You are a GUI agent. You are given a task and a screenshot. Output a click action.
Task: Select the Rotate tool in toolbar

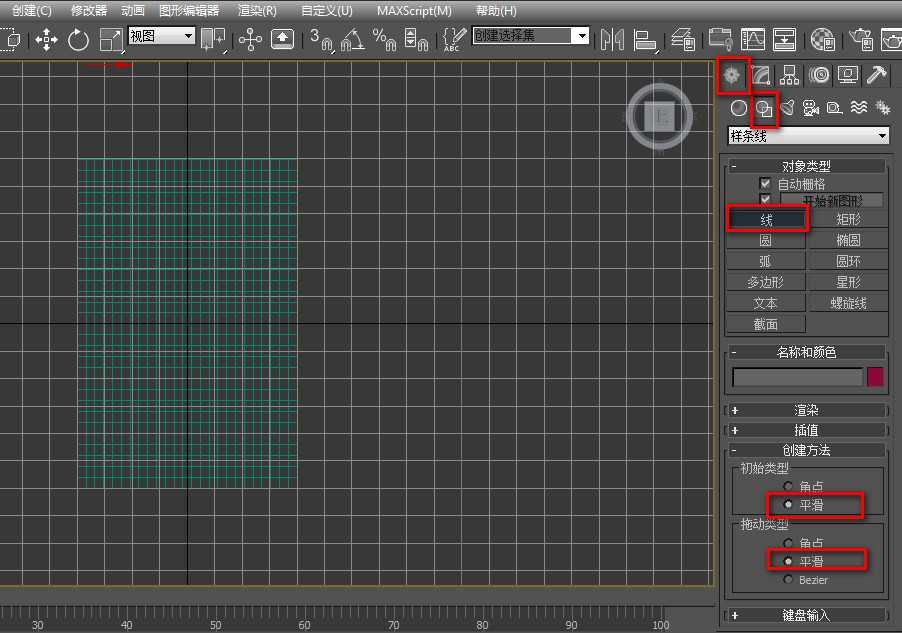click(x=78, y=40)
